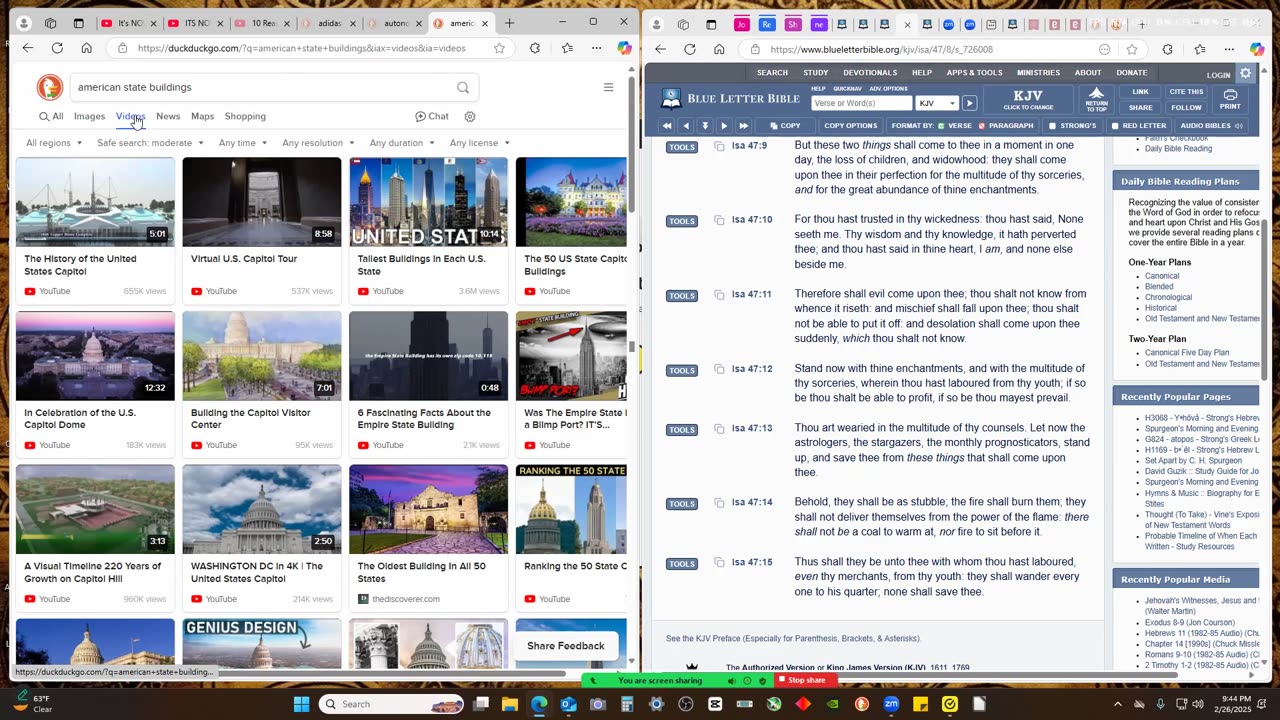Switch to the Images search tab
1280x720 pixels.
point(89,116)
